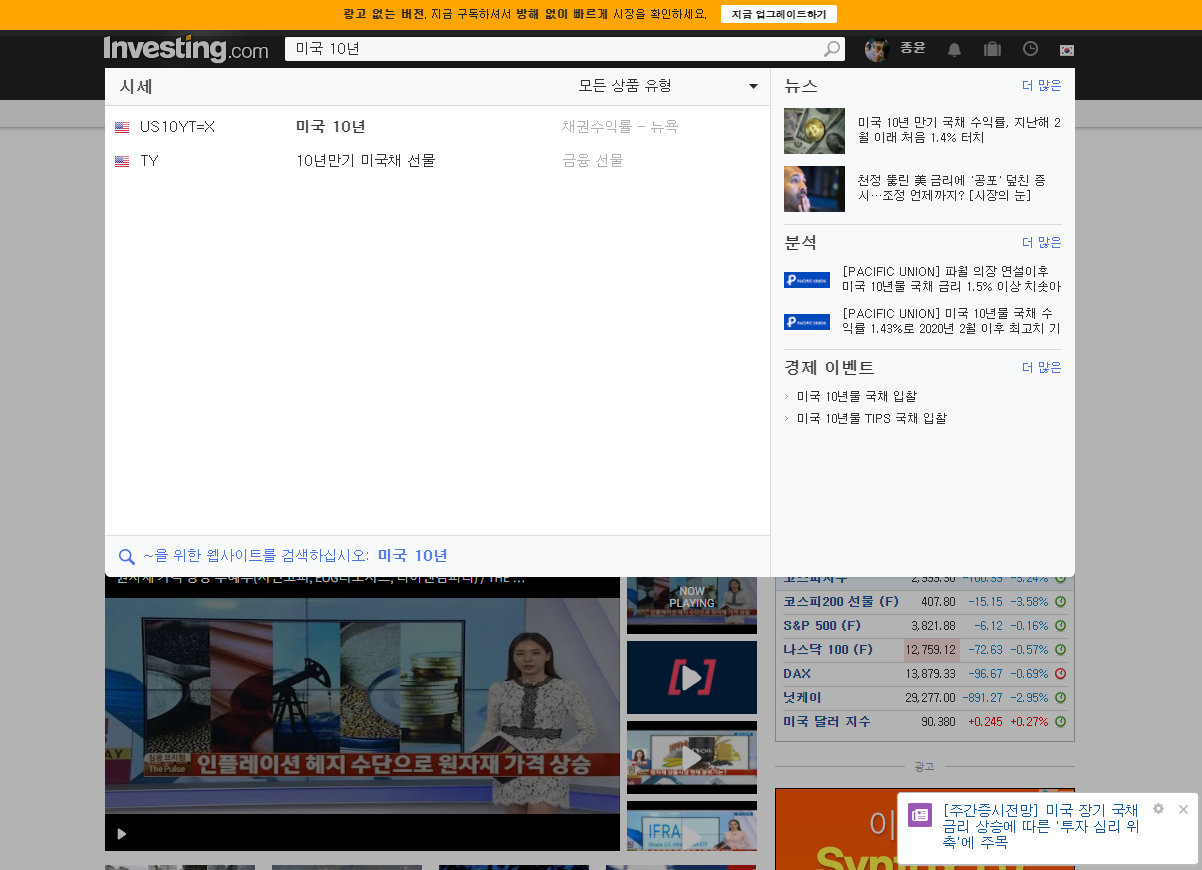Click the Investing.com logo
Viewport: 1202px width, 870px height.
click(186, 49)
